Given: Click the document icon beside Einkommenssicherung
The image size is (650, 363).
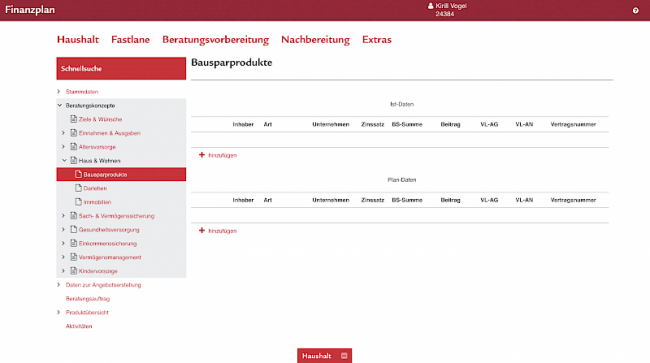Looking at the screenshot, I should coord(73,243).
